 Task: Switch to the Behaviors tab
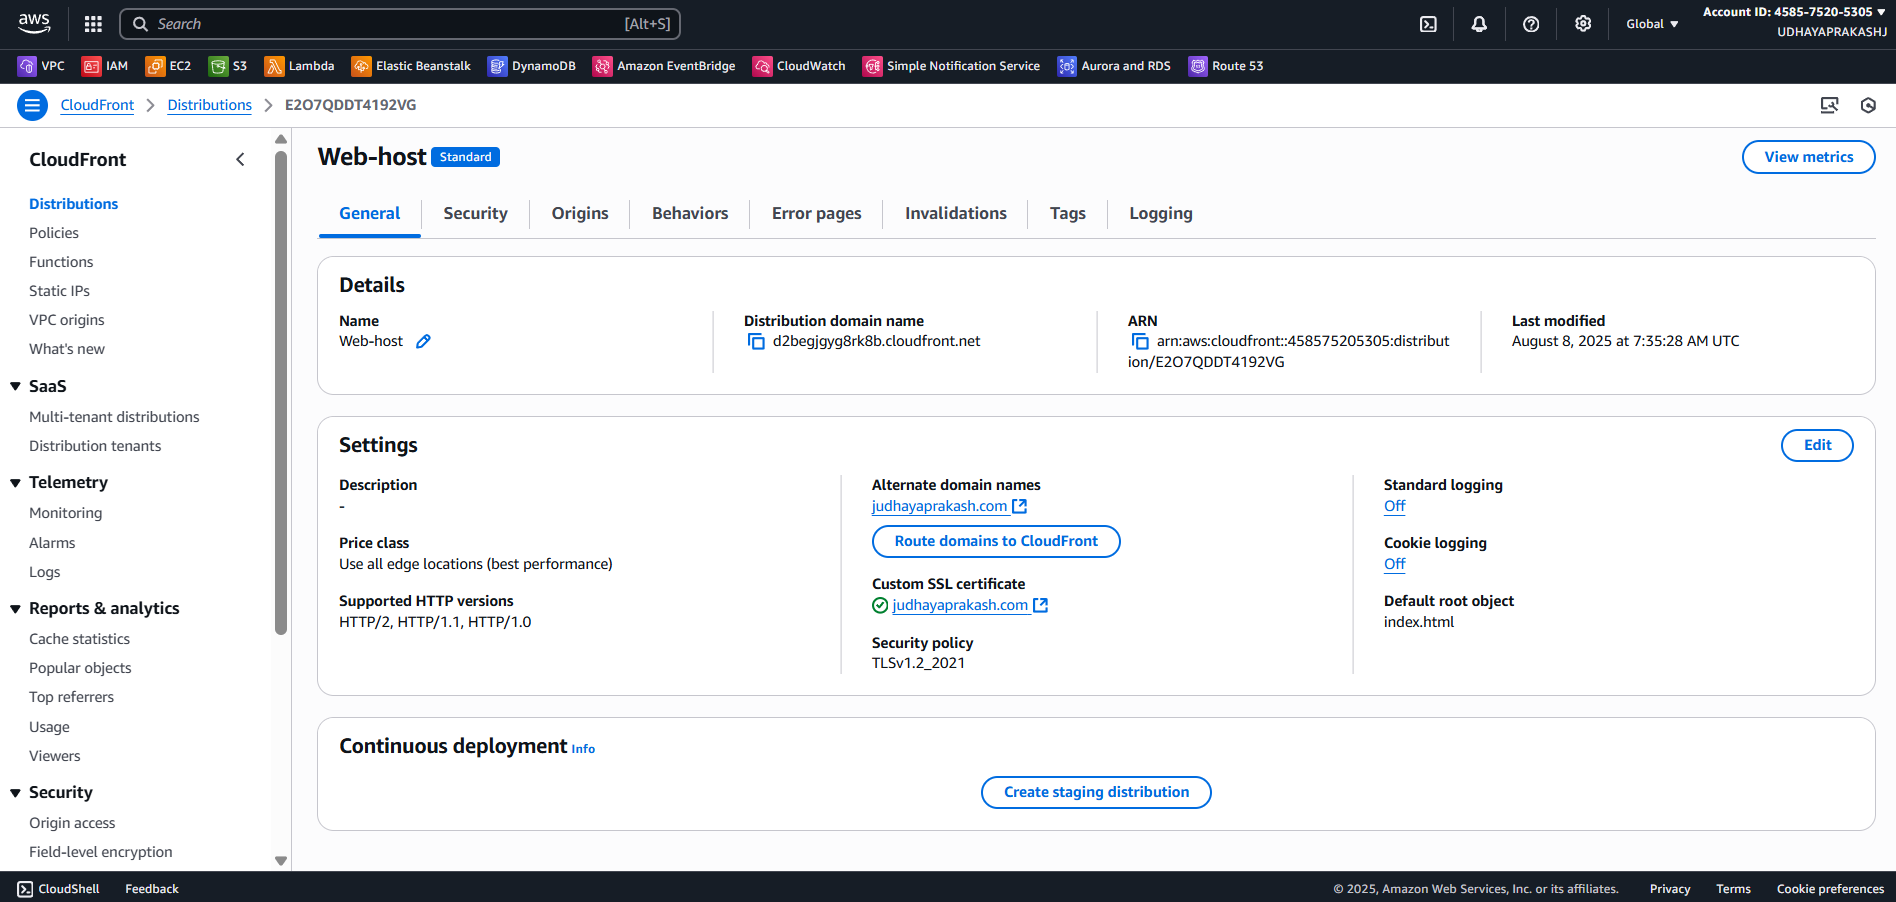[690, 213]
